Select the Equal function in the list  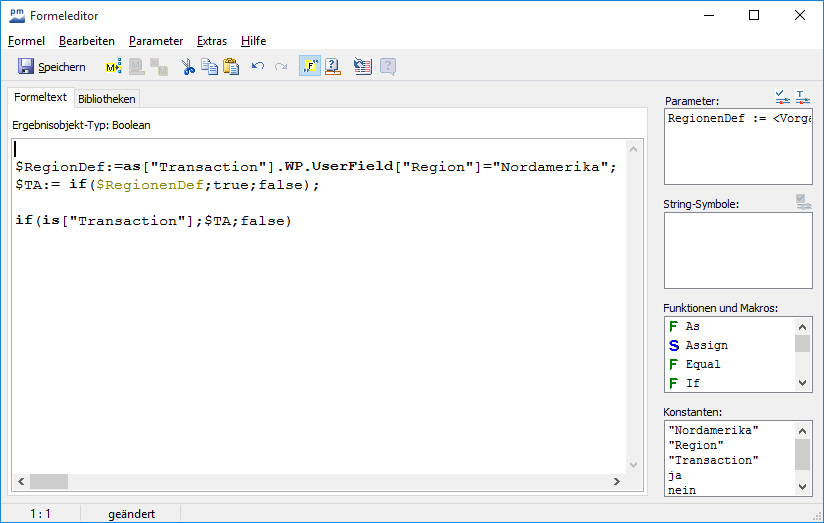point(703,364)
